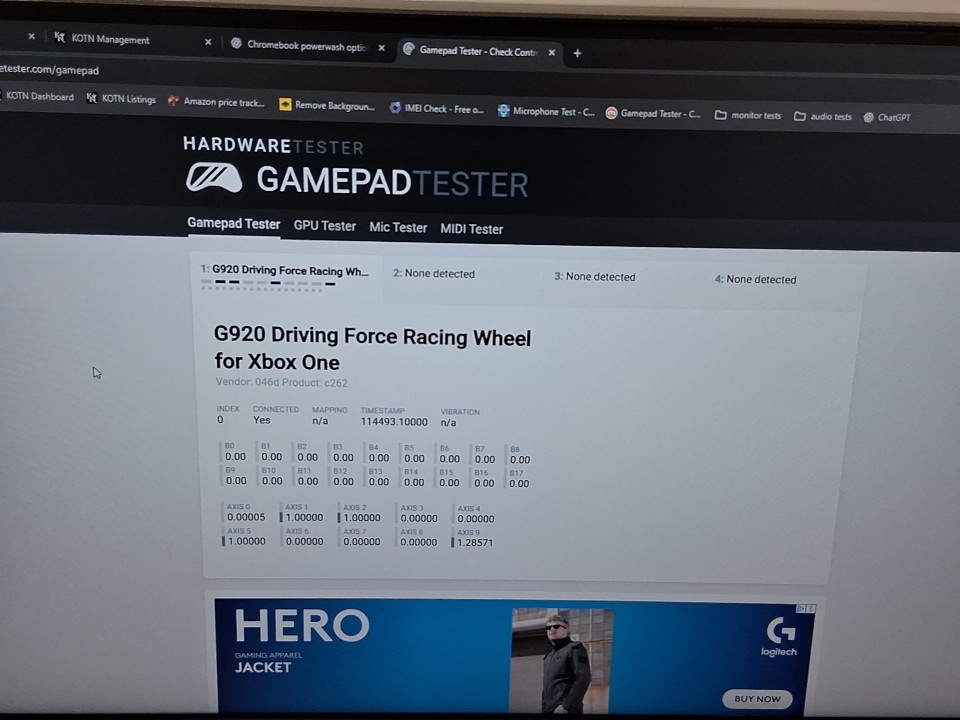960x720 pixels.
Task: Click the KOTN Management tab favicon
Action: 59,37
